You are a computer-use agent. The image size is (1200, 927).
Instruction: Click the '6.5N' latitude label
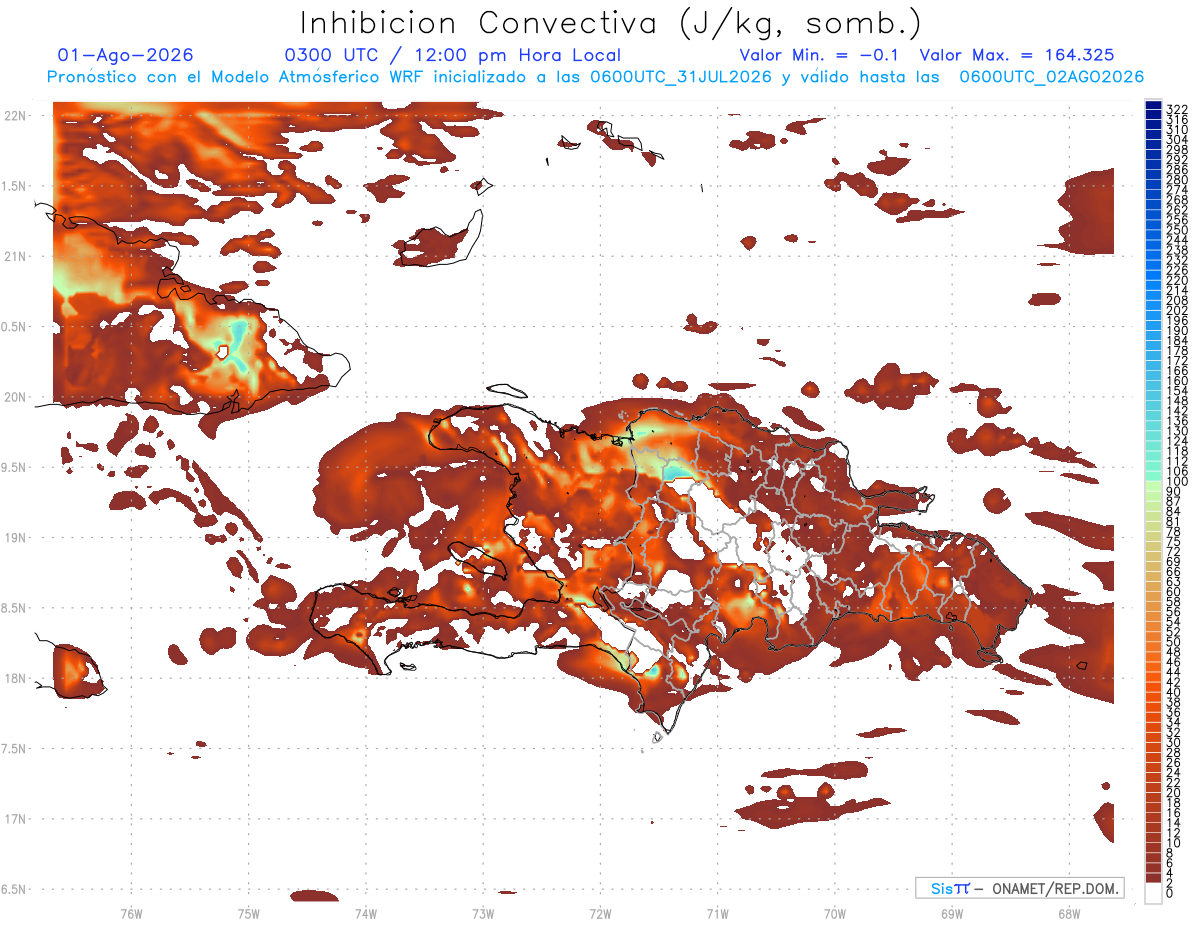[x=14, y=889]
